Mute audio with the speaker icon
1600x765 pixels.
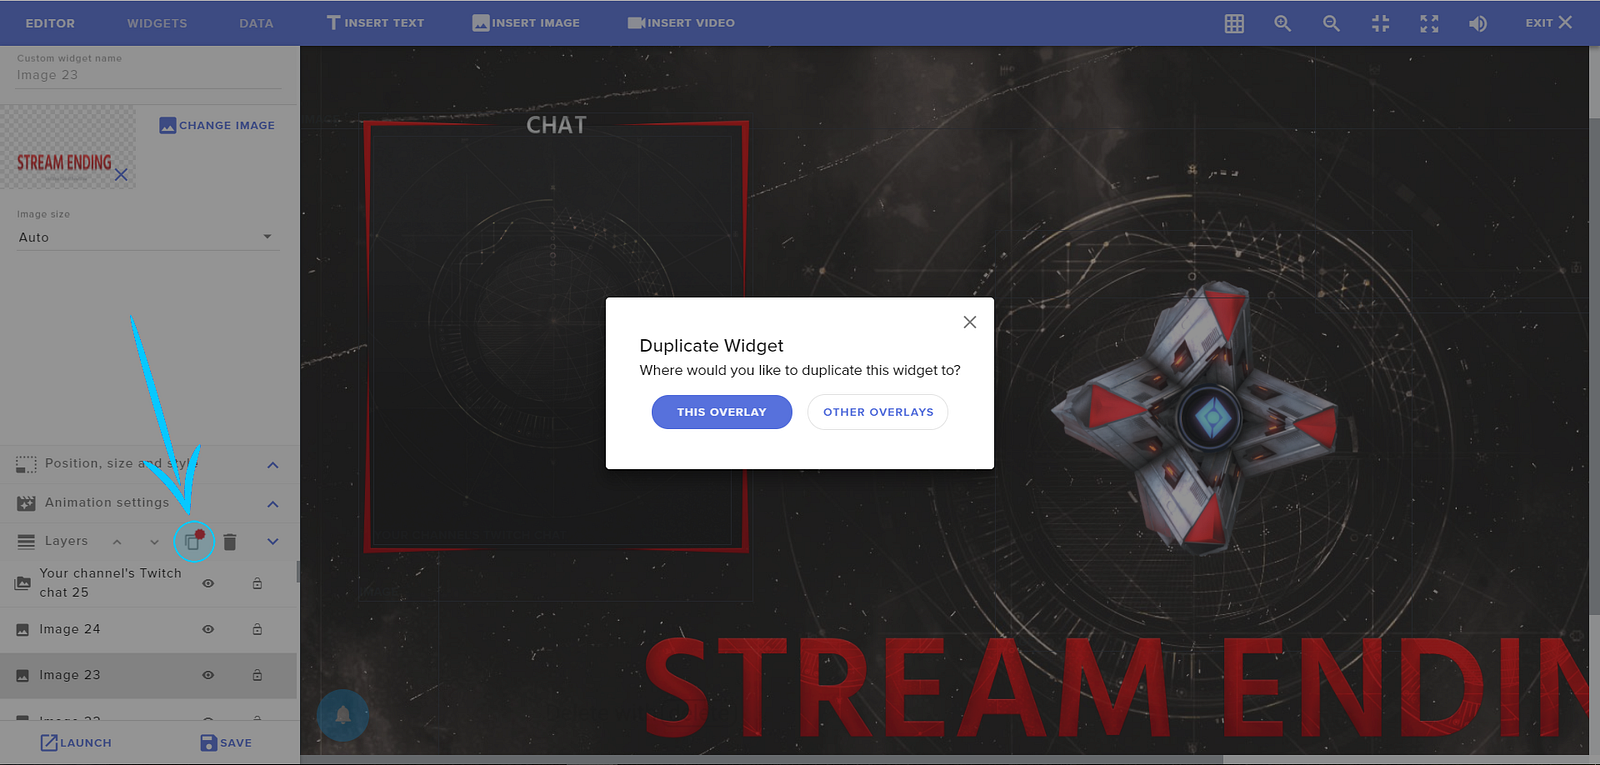(x=1478, y=23)
